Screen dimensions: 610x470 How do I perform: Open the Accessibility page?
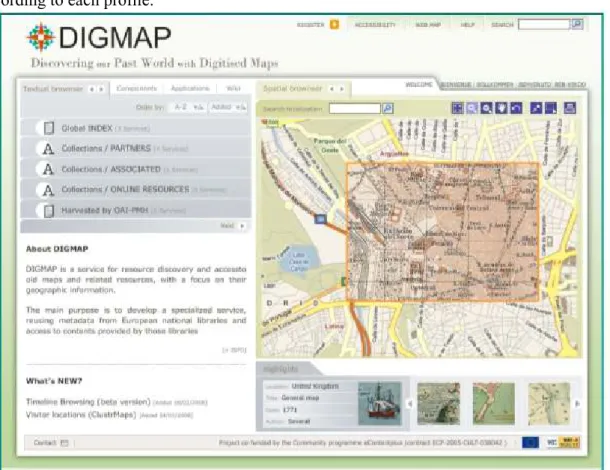coord(375,25)
